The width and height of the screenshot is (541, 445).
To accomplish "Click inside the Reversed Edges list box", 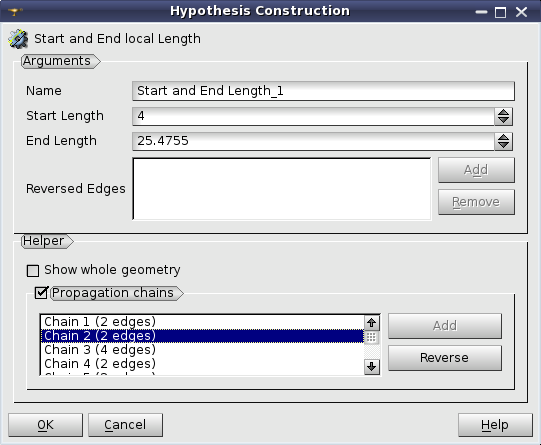I will [x=282, y=189].
